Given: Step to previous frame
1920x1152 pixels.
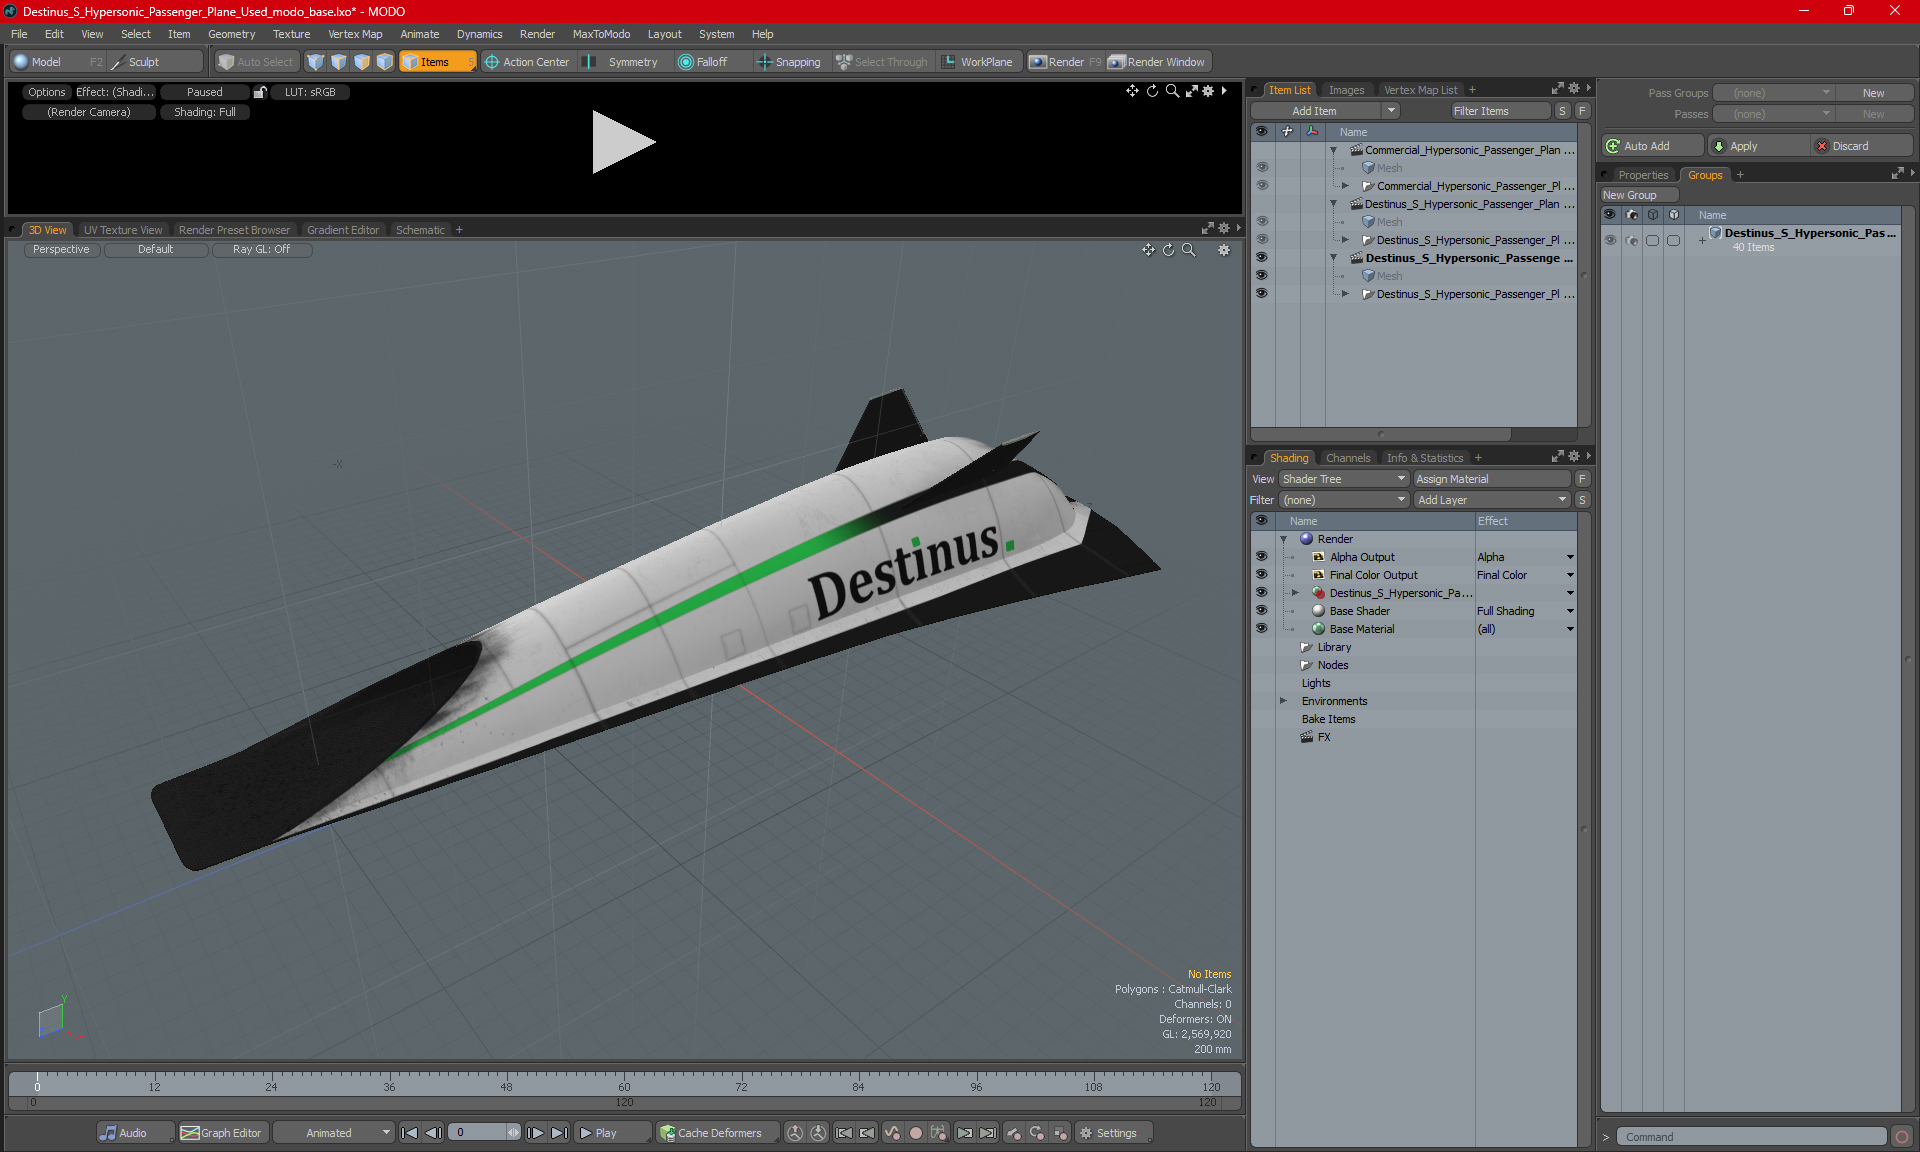Looking at the screenshot, I should point(433,1133).
